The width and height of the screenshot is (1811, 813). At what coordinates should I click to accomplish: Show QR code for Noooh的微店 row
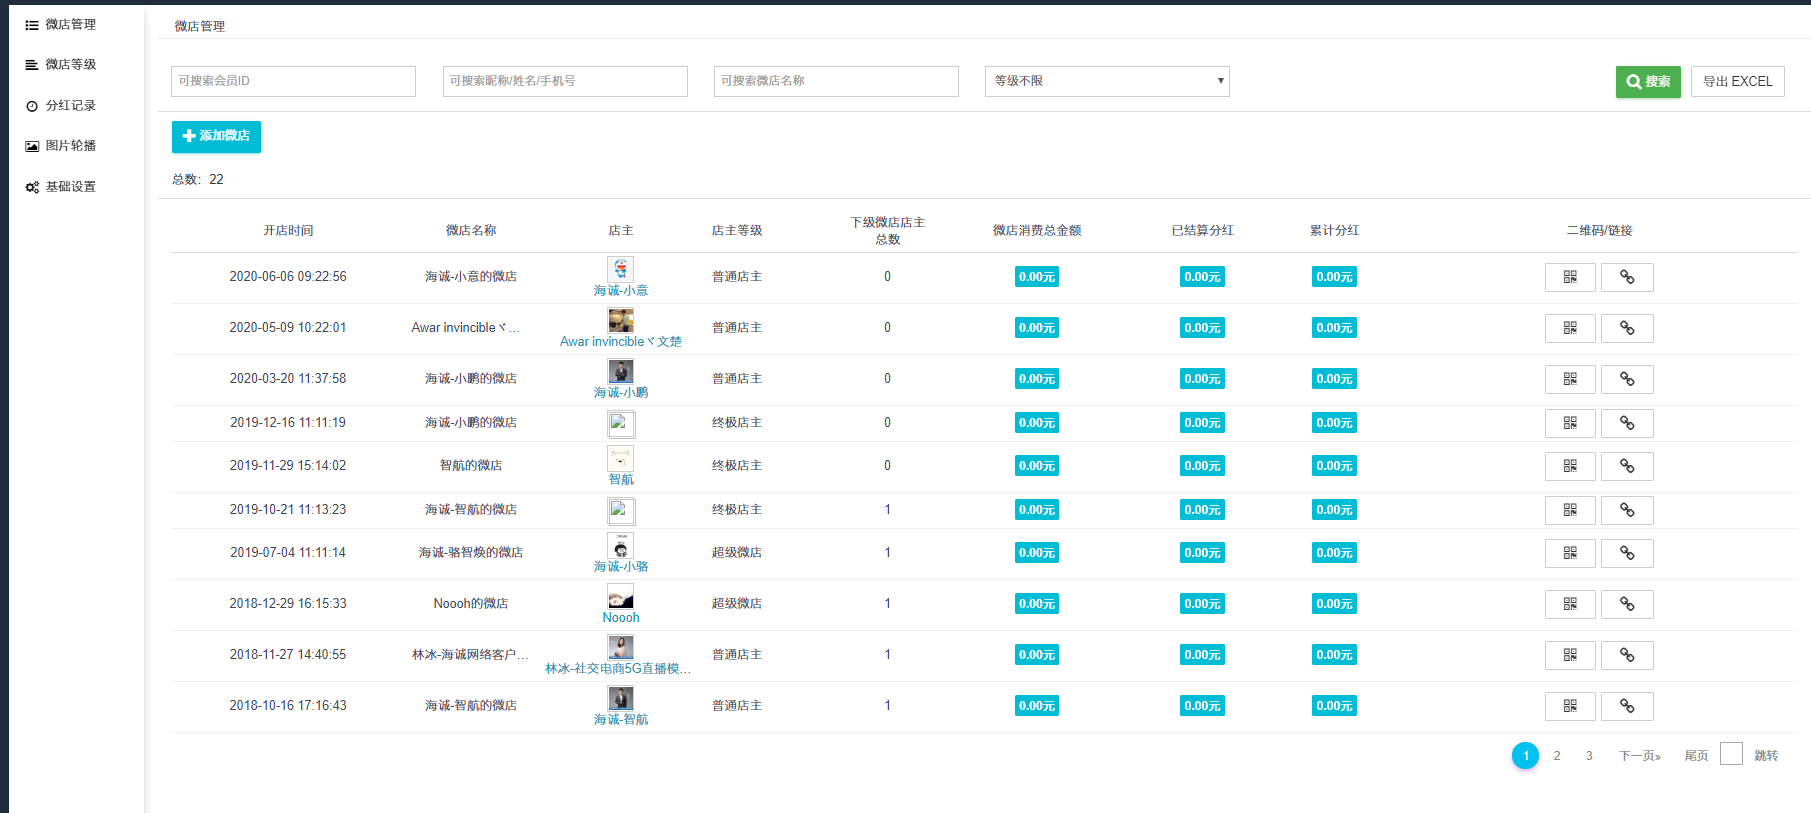[x=1570, y=604]
